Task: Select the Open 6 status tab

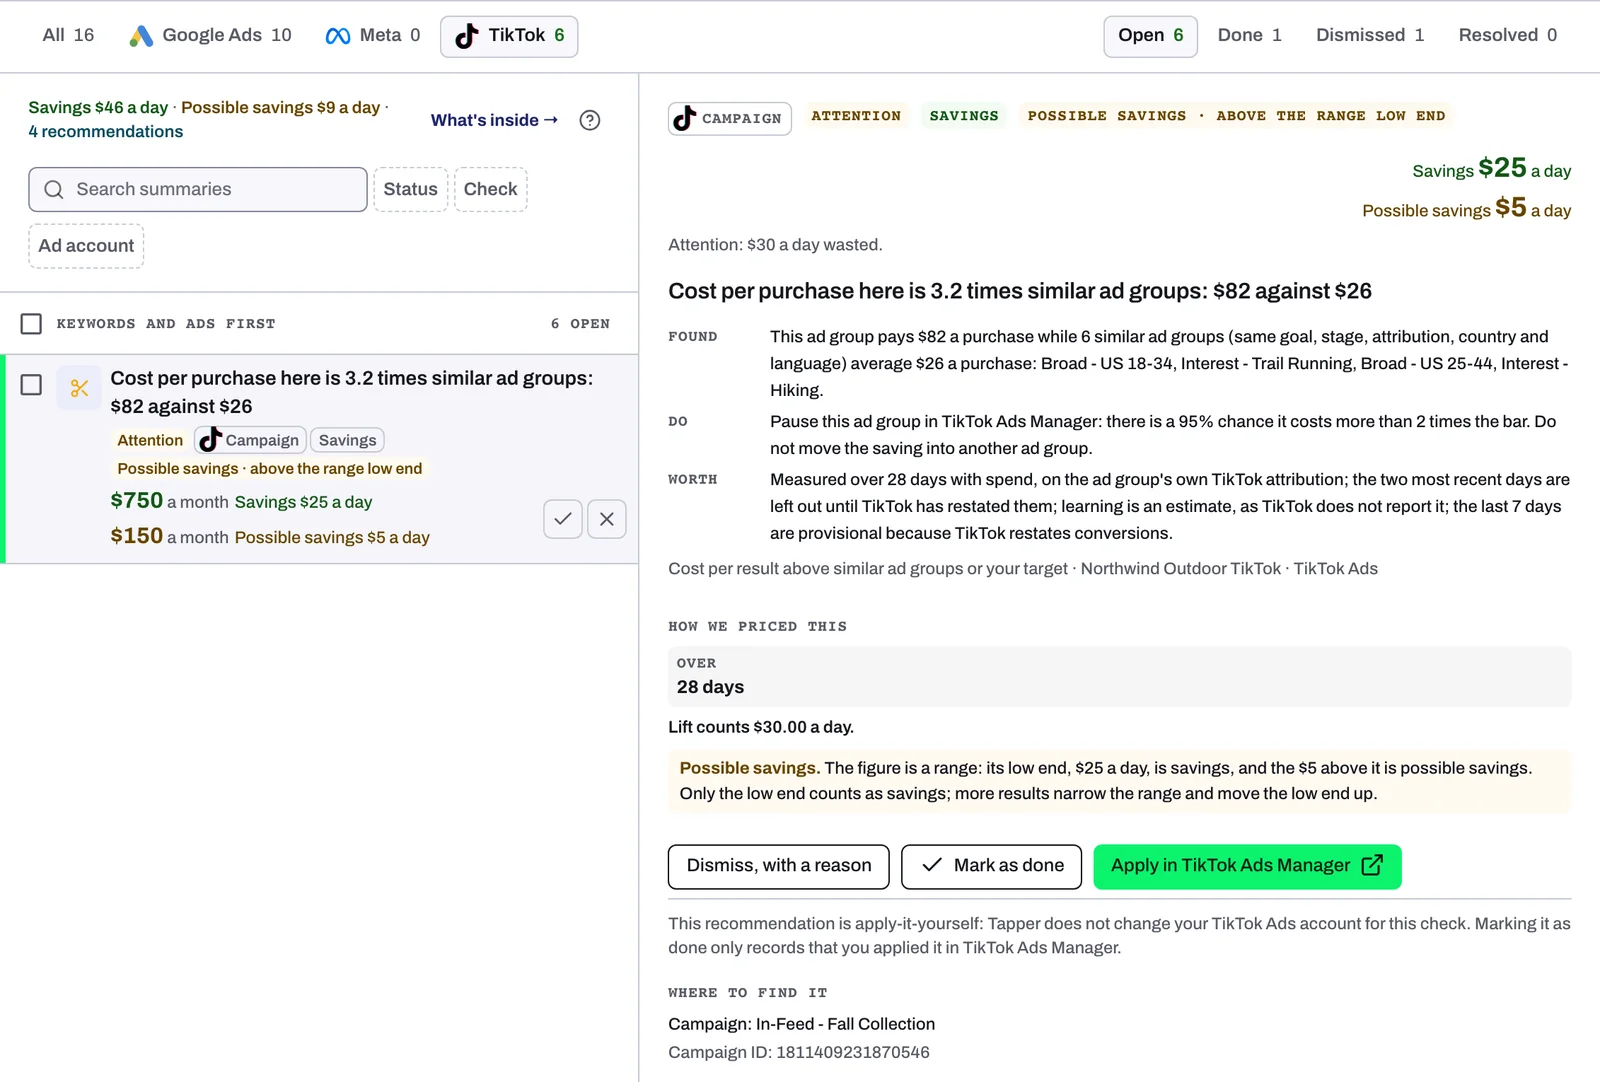Action: coord(1151,36)
